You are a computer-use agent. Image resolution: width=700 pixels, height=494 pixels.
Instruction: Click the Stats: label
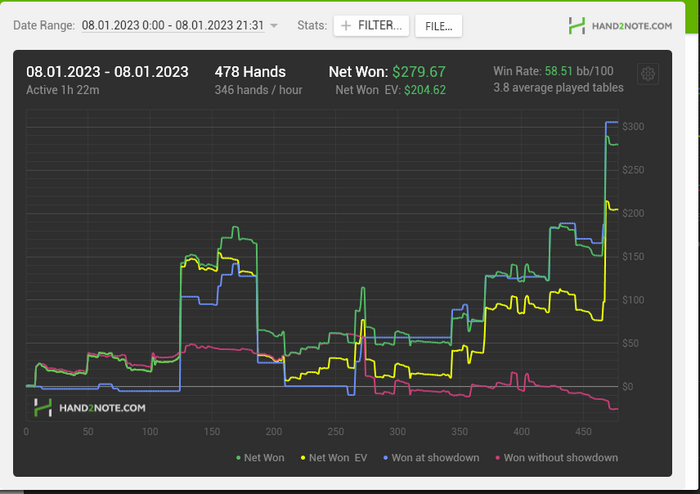click(x=312, y=25)
